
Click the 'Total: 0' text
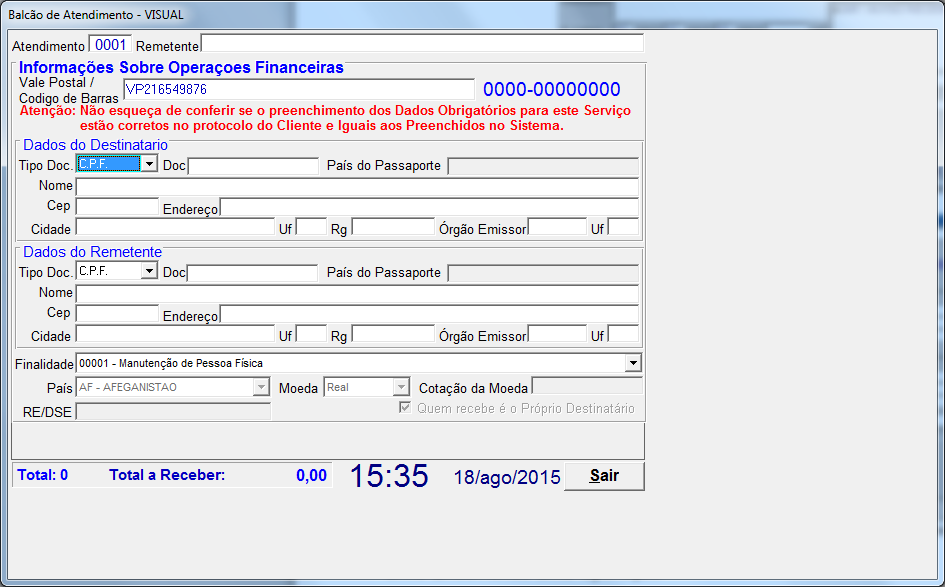[x=43, y=475]
